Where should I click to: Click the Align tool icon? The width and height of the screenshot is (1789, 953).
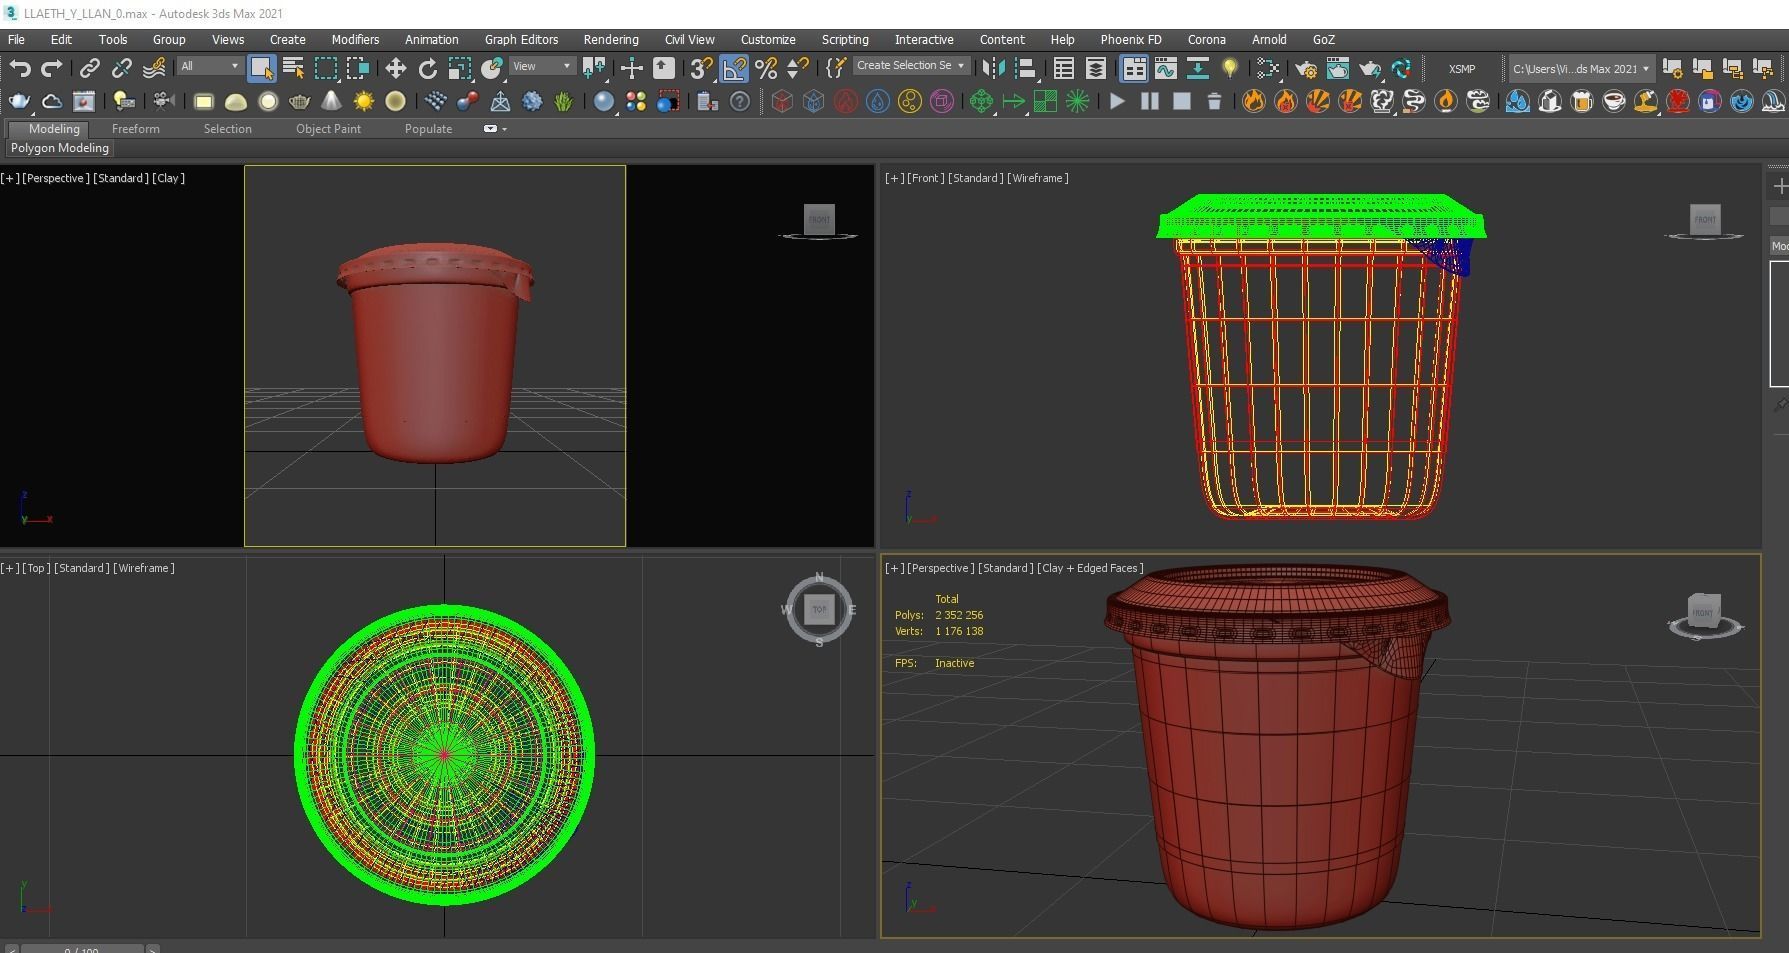[1025, 68]
